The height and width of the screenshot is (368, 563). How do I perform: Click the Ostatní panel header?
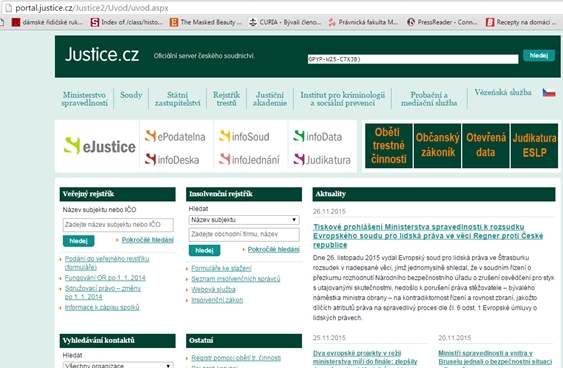pos(244,340)
